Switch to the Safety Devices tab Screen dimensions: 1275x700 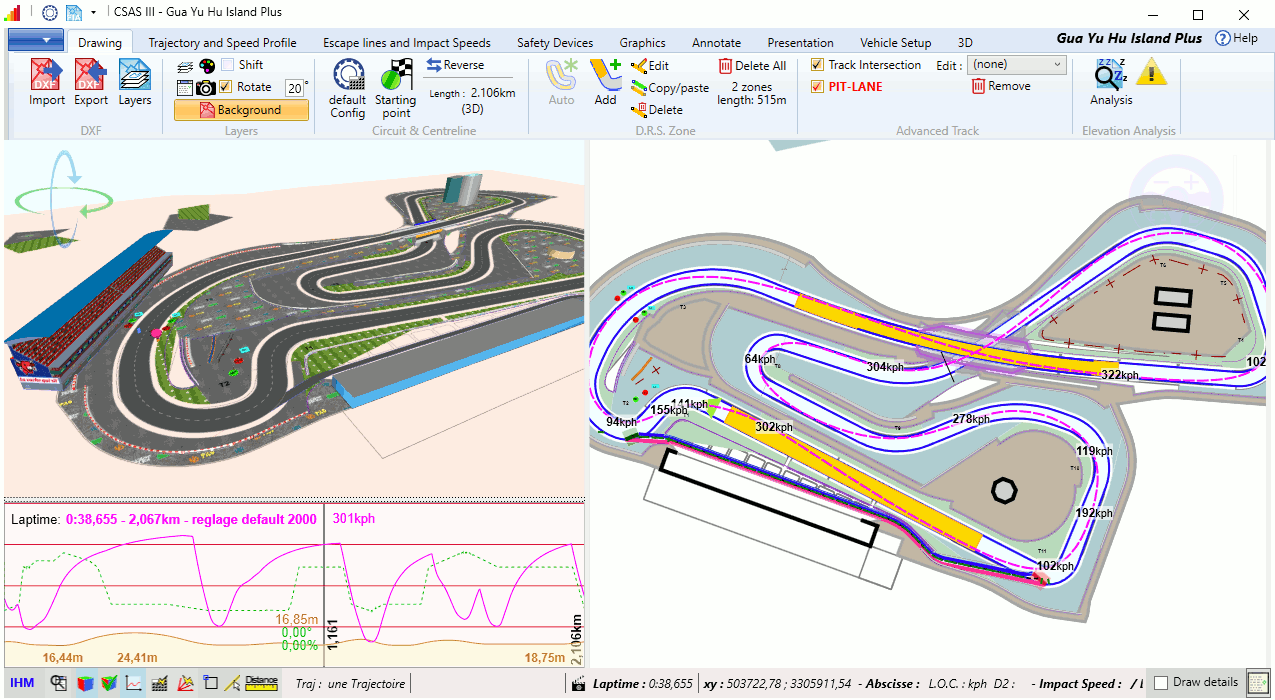555,43
